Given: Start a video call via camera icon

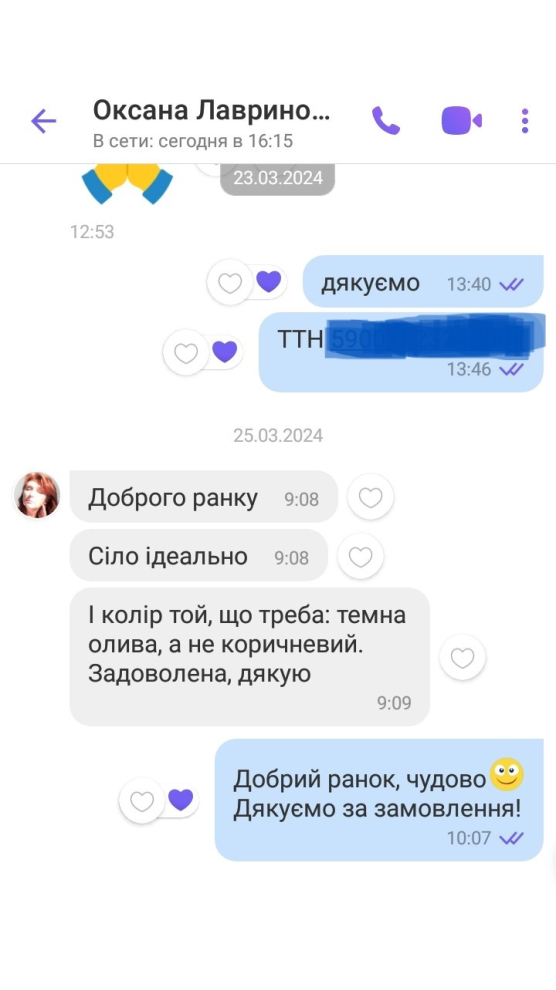Looking at the screenshot, I should pyautogui.click(x=461, y=120).
